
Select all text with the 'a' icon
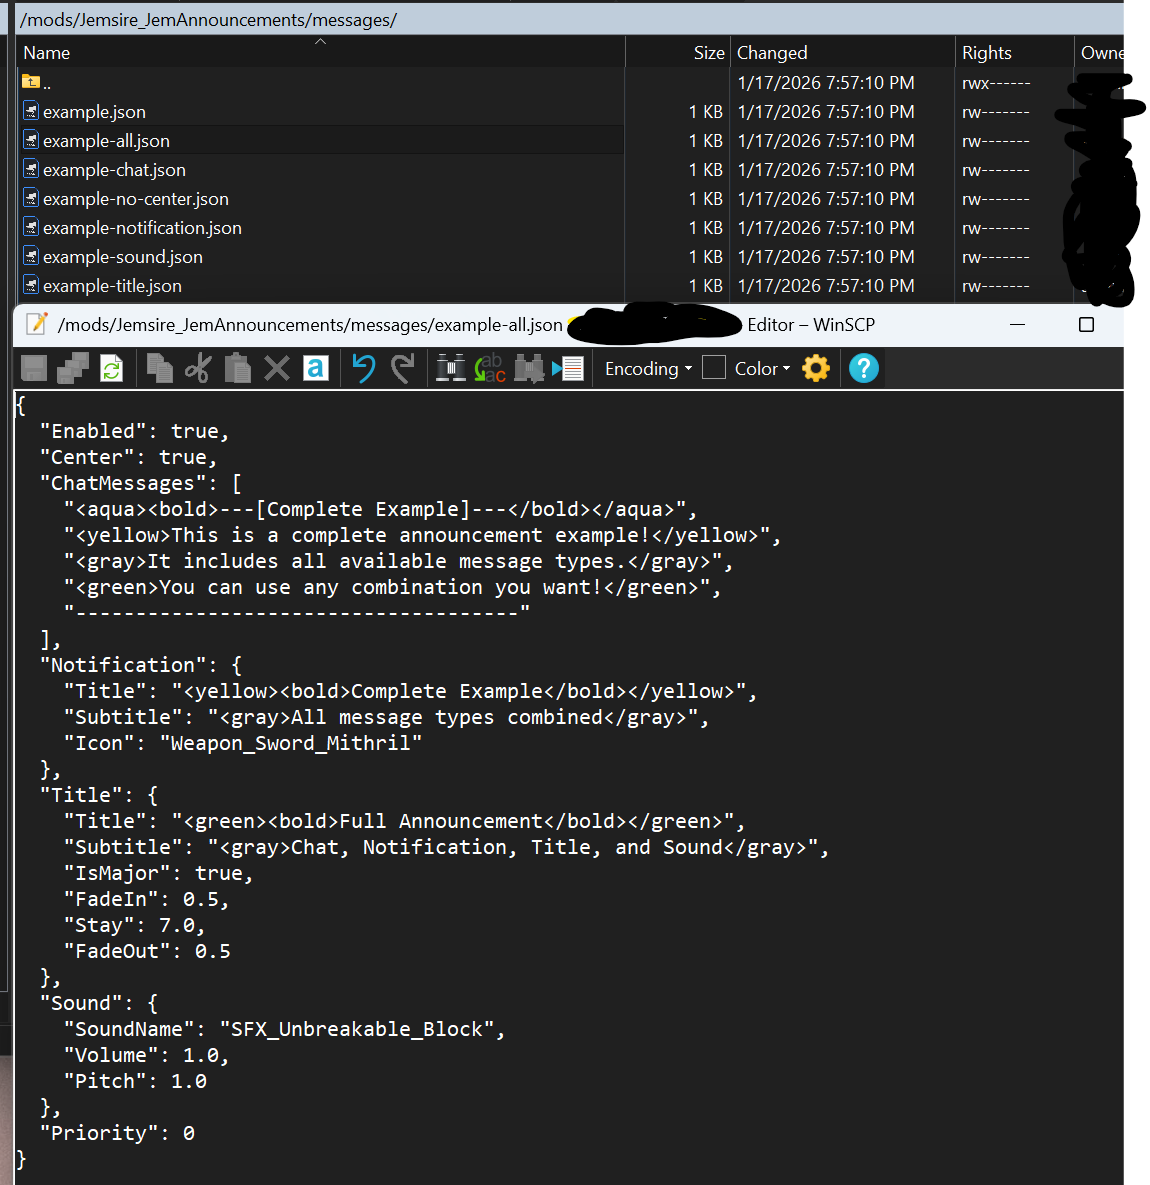[315, 368]
